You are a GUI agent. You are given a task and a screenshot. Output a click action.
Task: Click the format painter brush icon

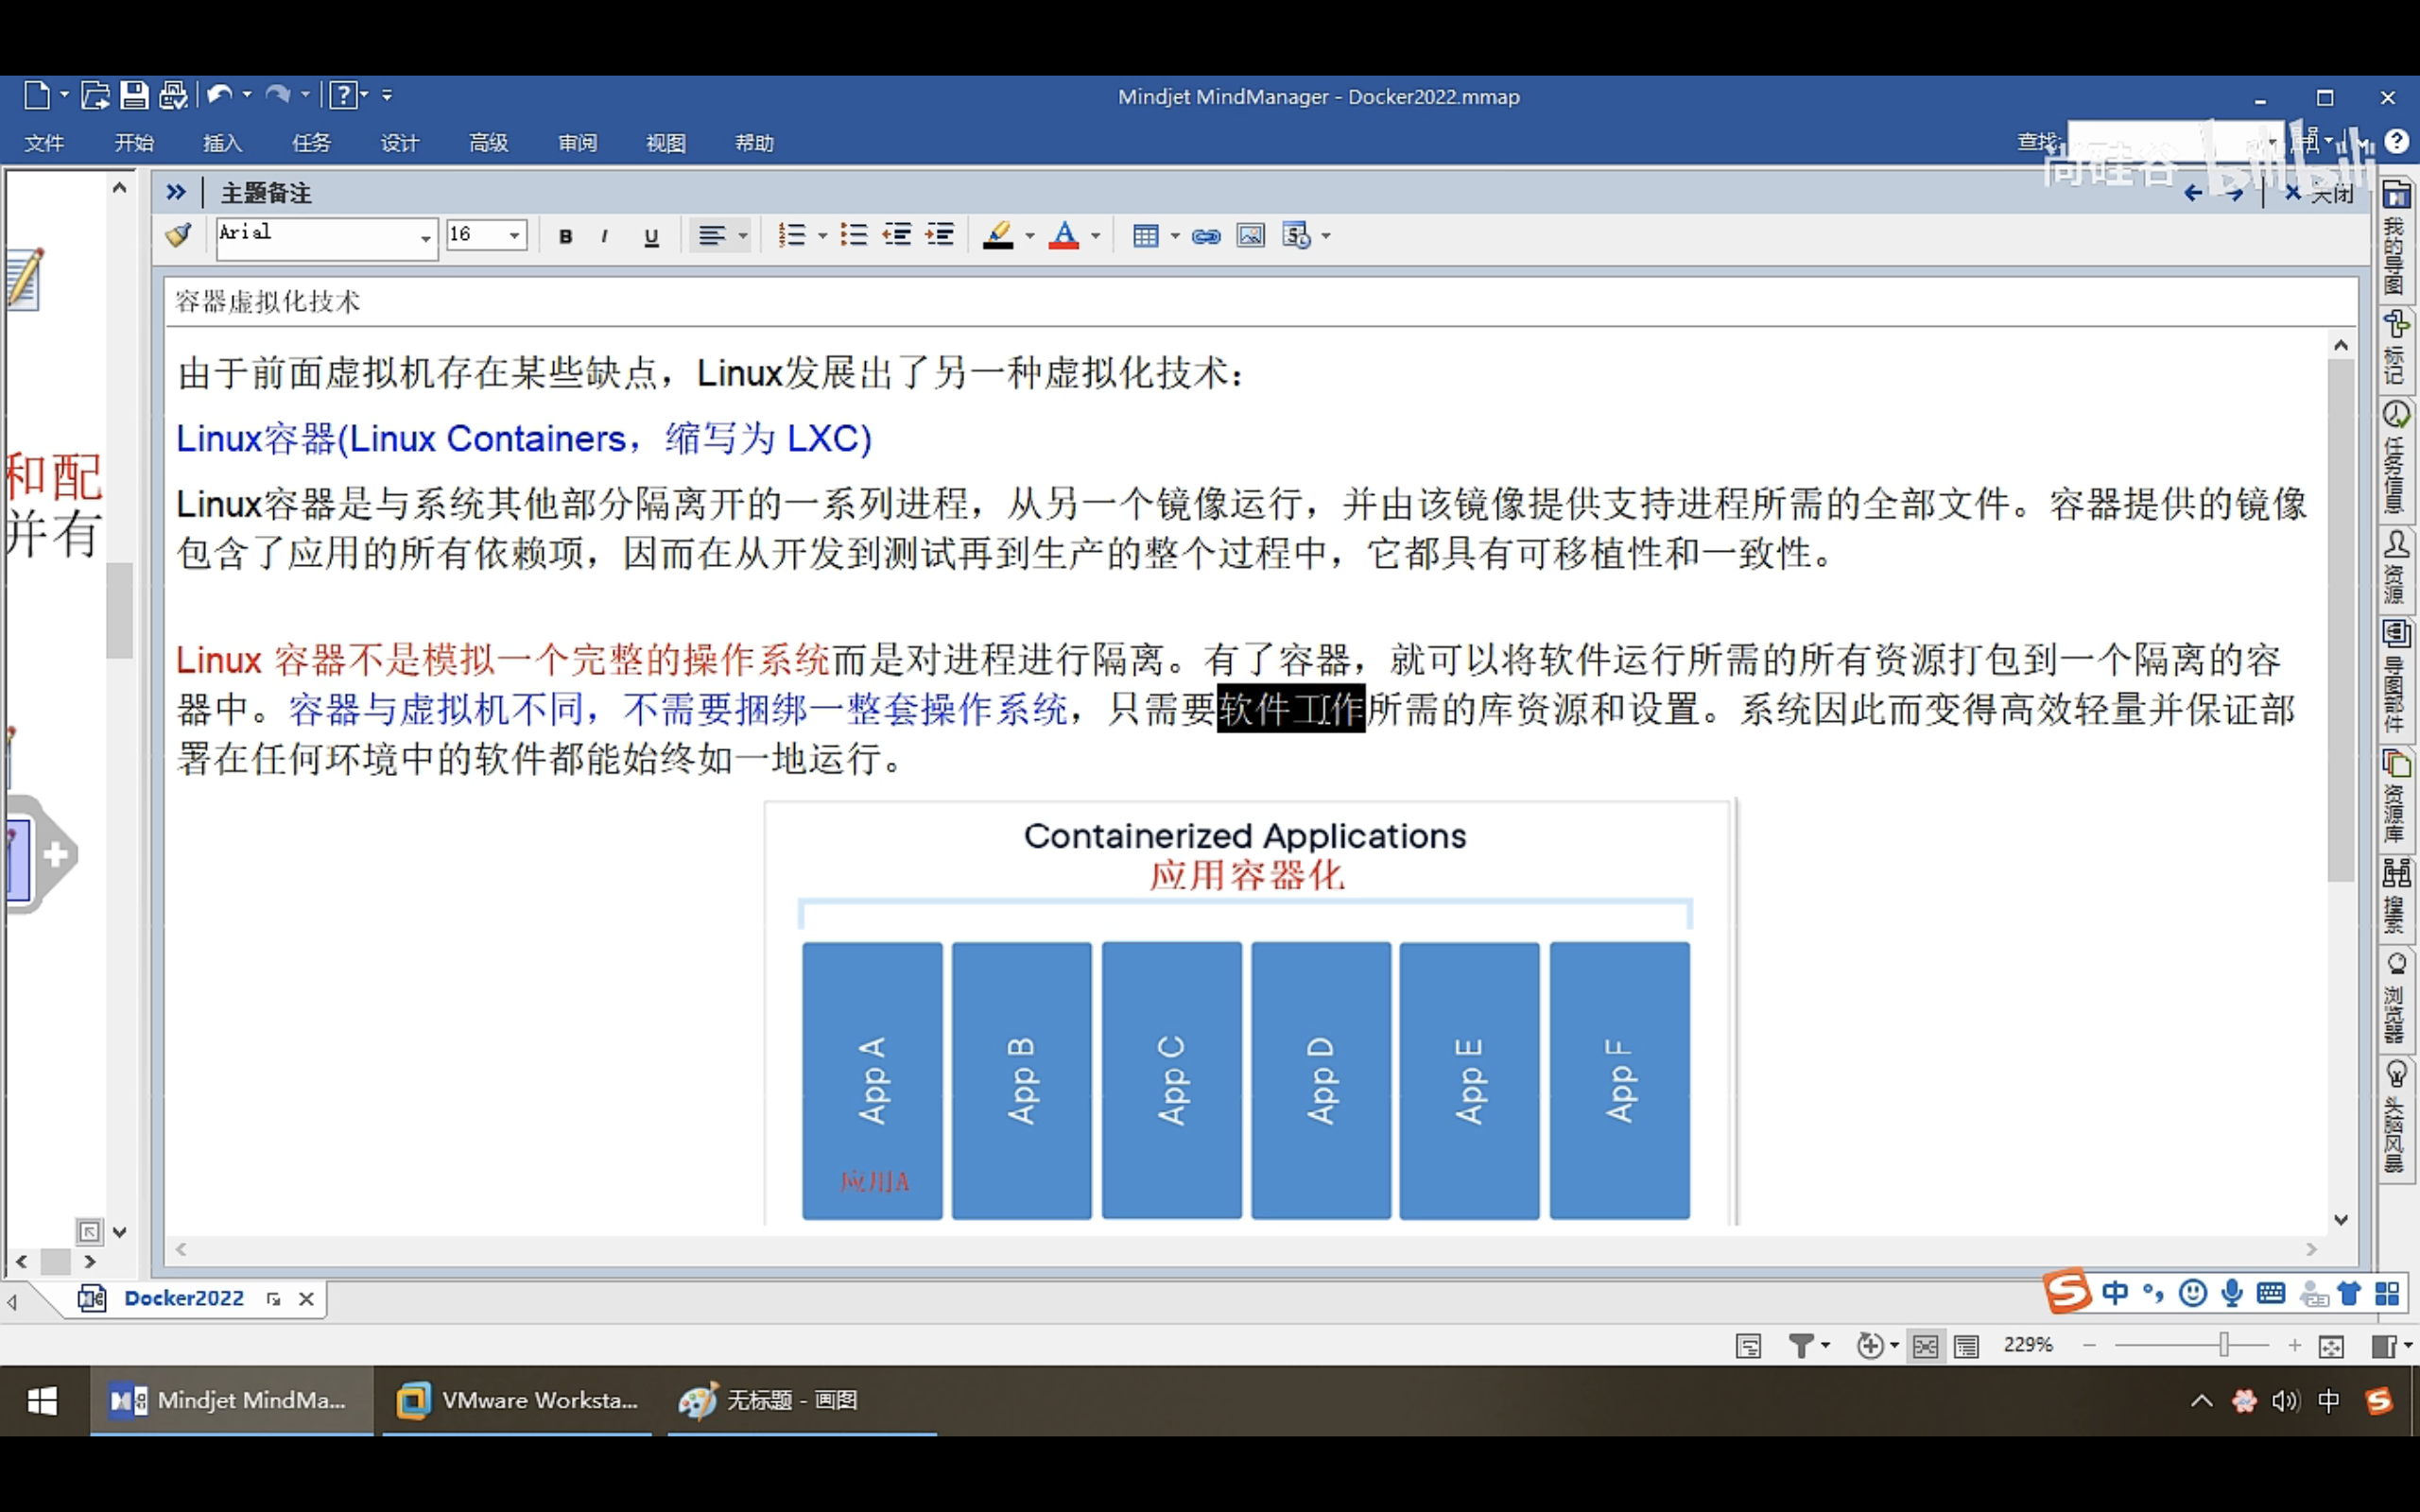(178, 235)
